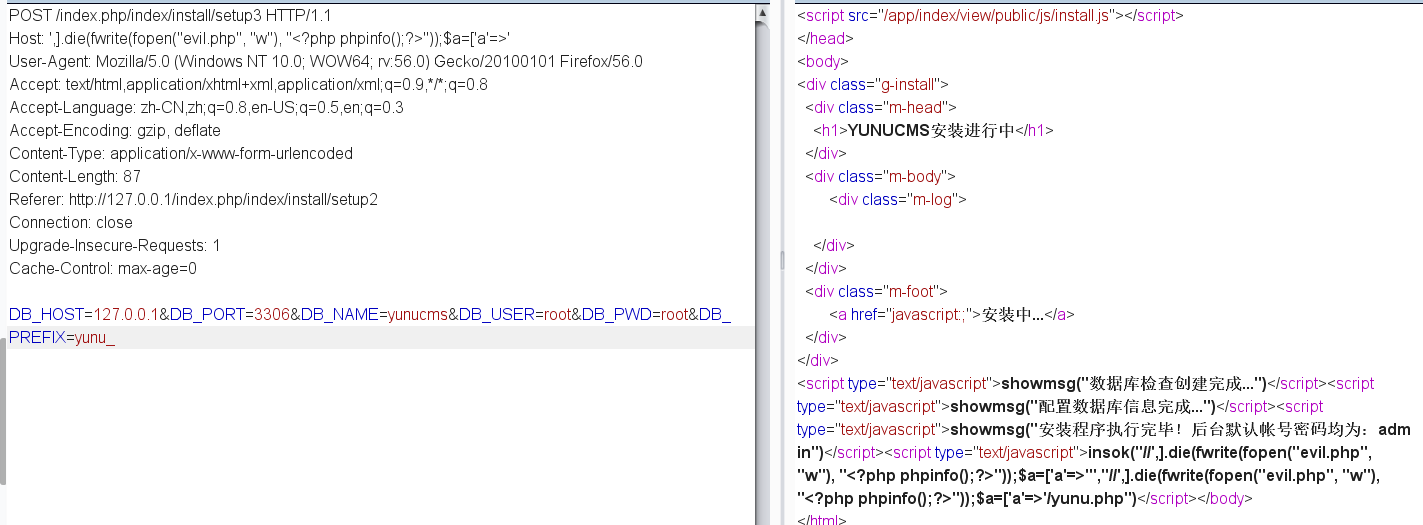
Task: Select the Accept-Encoding: gzip, deflate line
Action: click(x=115, y=131)
